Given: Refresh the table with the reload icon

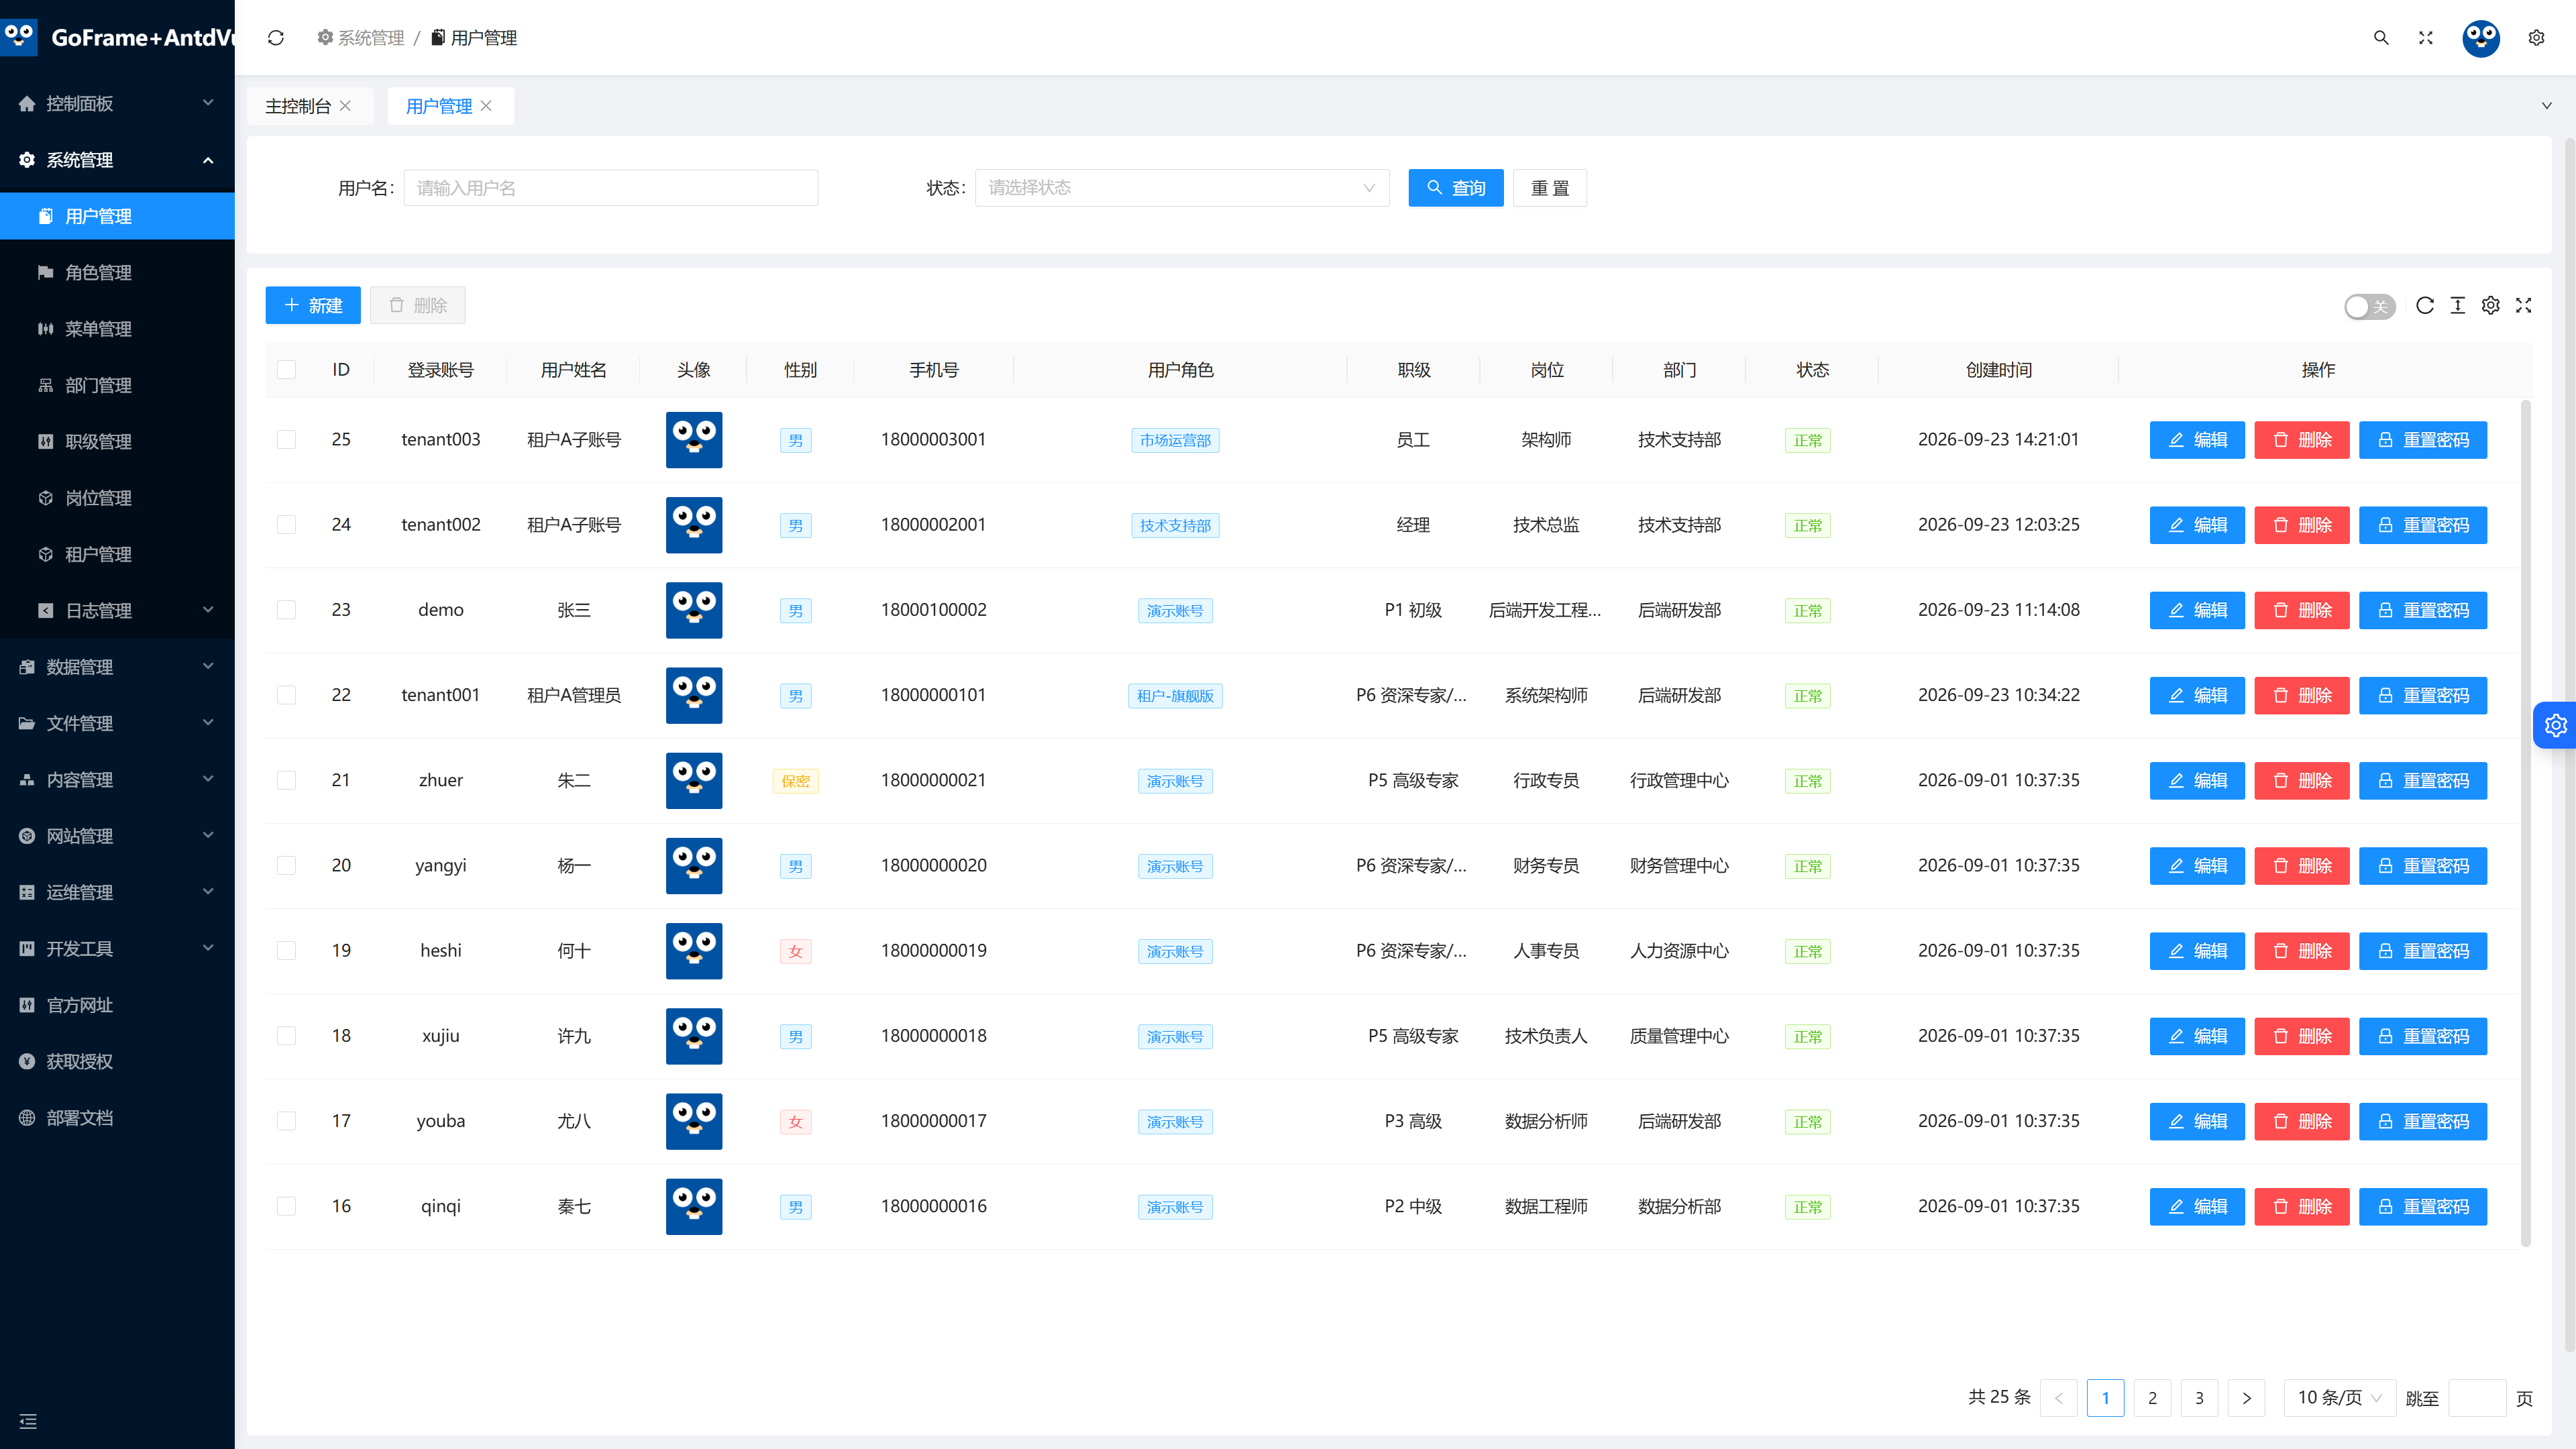Looking at the screenshot, I should click(2425, 306).
